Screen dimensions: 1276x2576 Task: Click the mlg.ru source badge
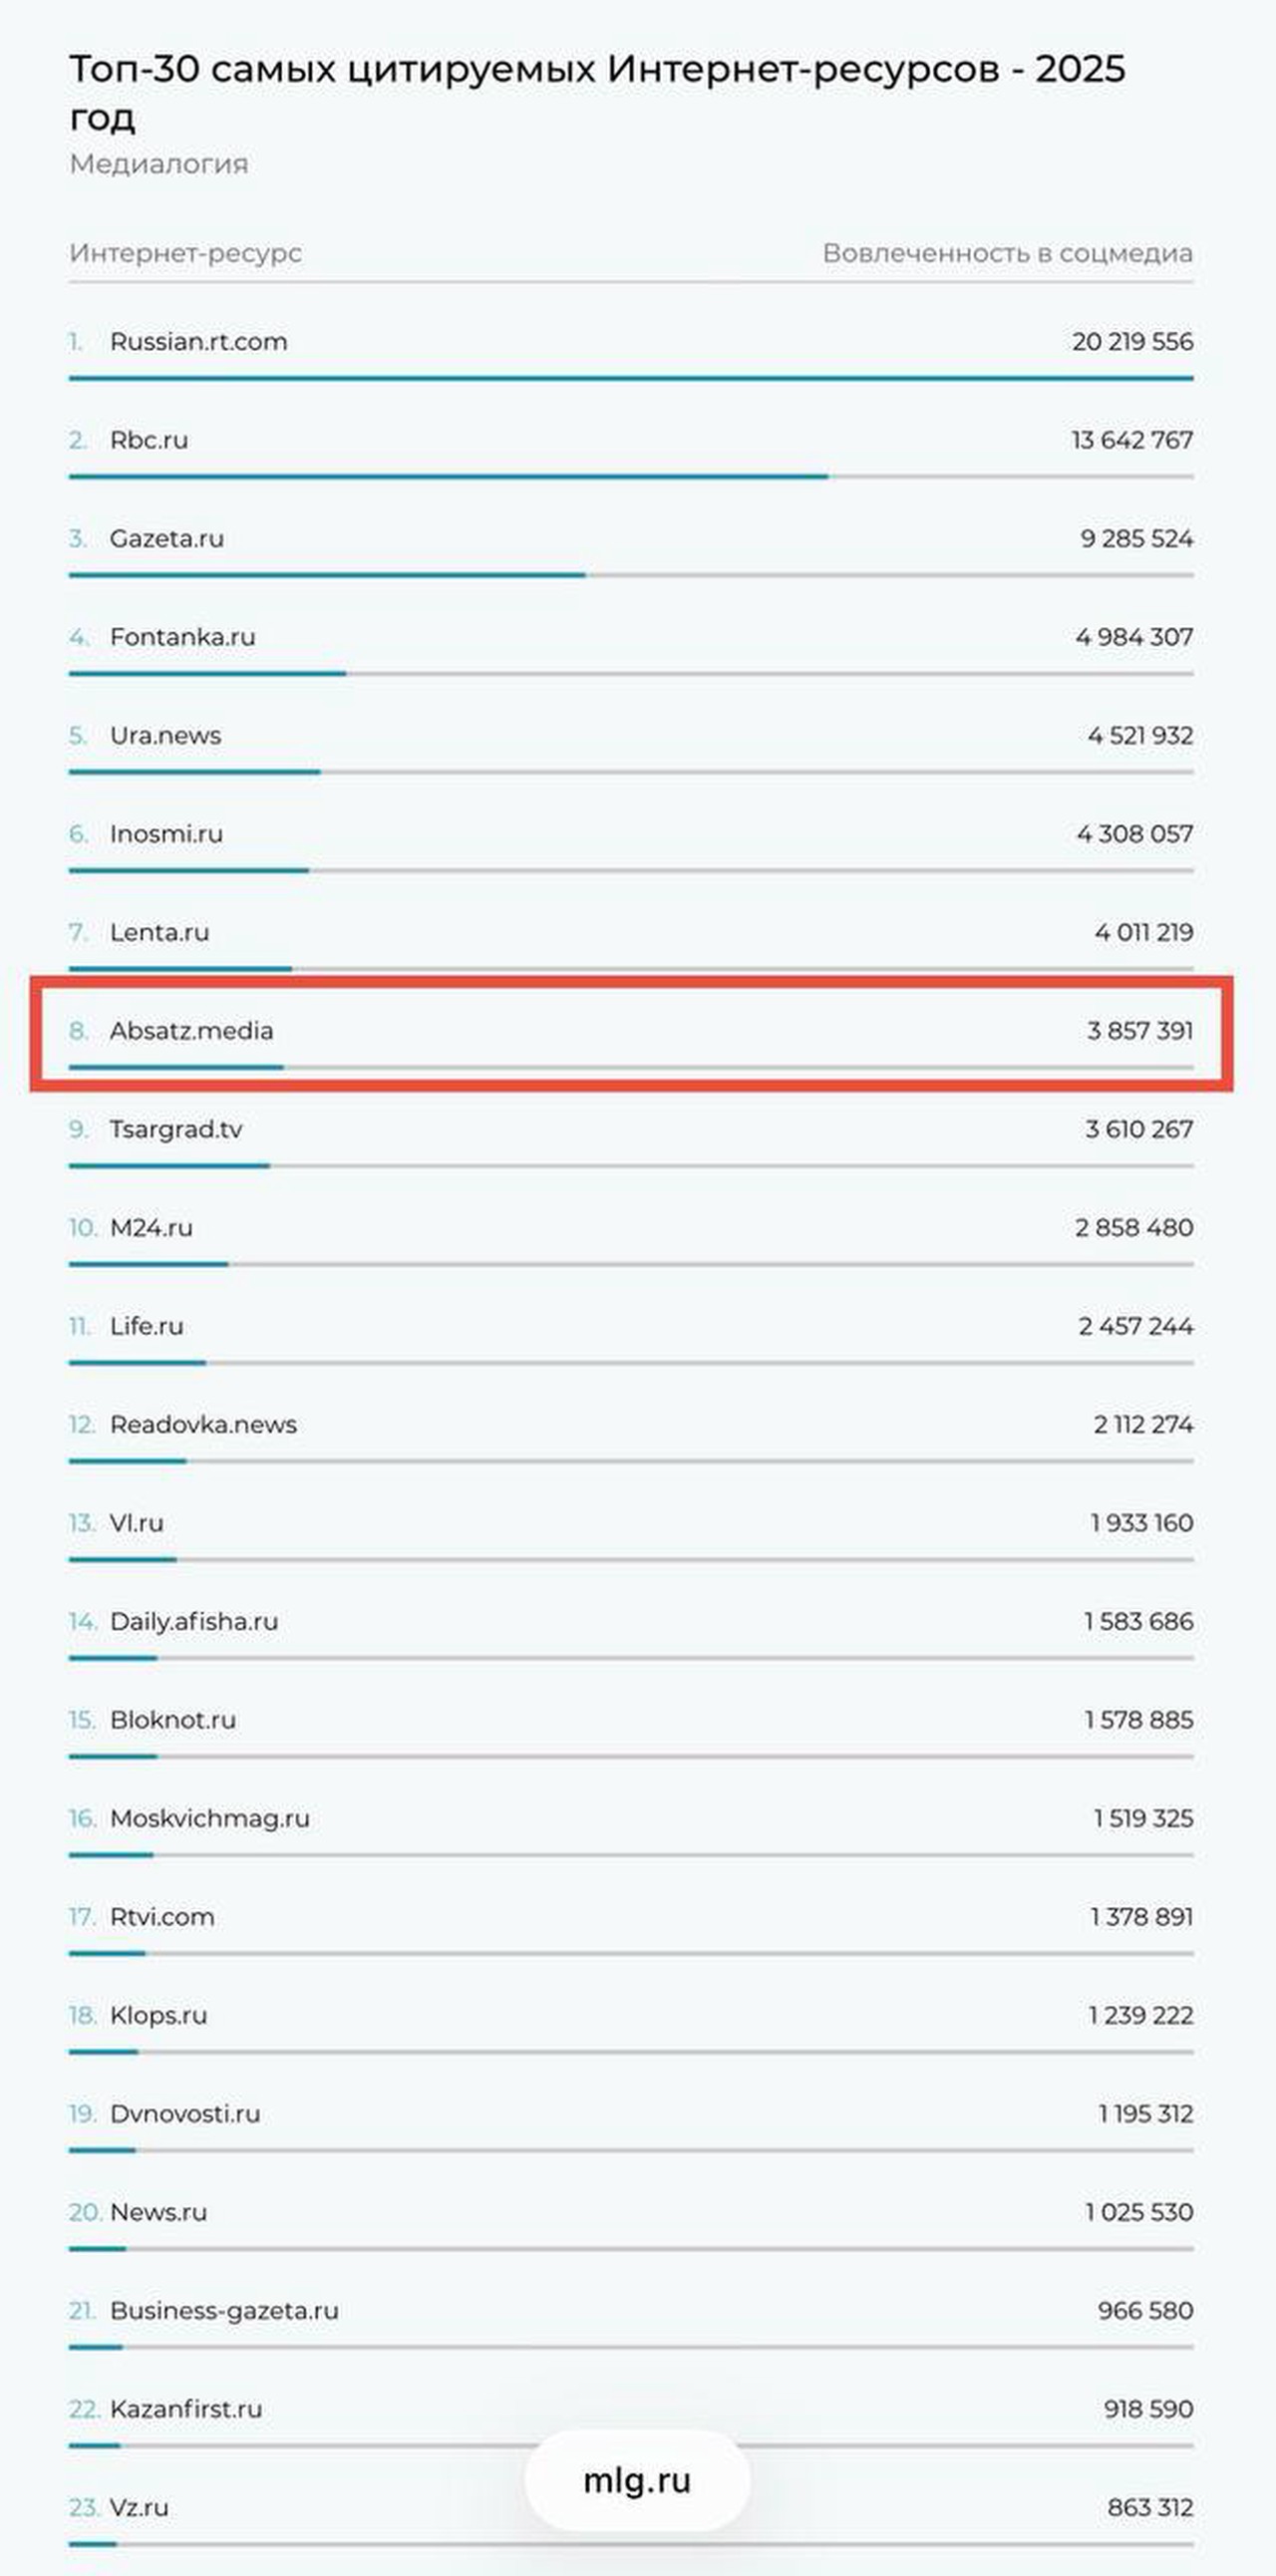pos(637,2481)
